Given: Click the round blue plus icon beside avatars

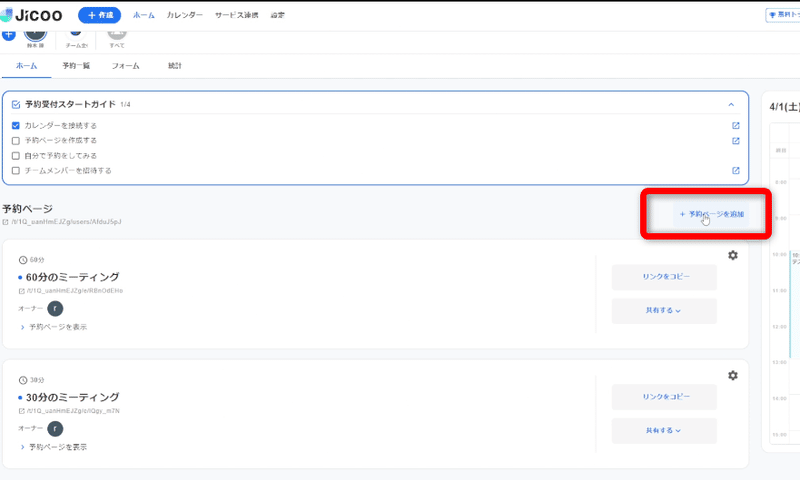Looking at the screenshot, I should click(9, 35).
